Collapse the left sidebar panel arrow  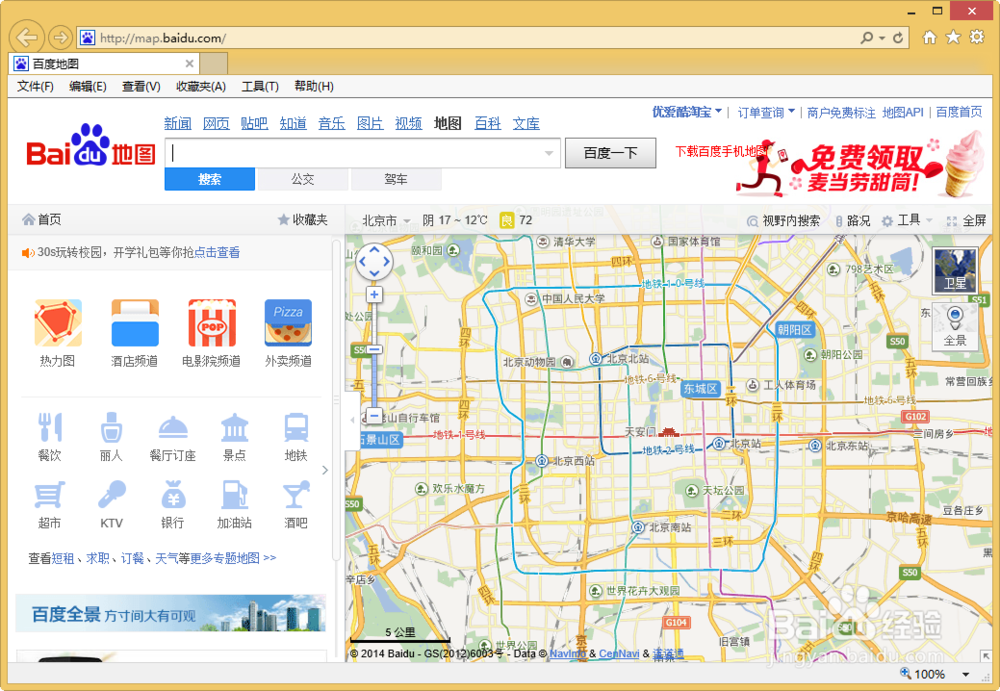pyautogui.click(x=352, y=420)
